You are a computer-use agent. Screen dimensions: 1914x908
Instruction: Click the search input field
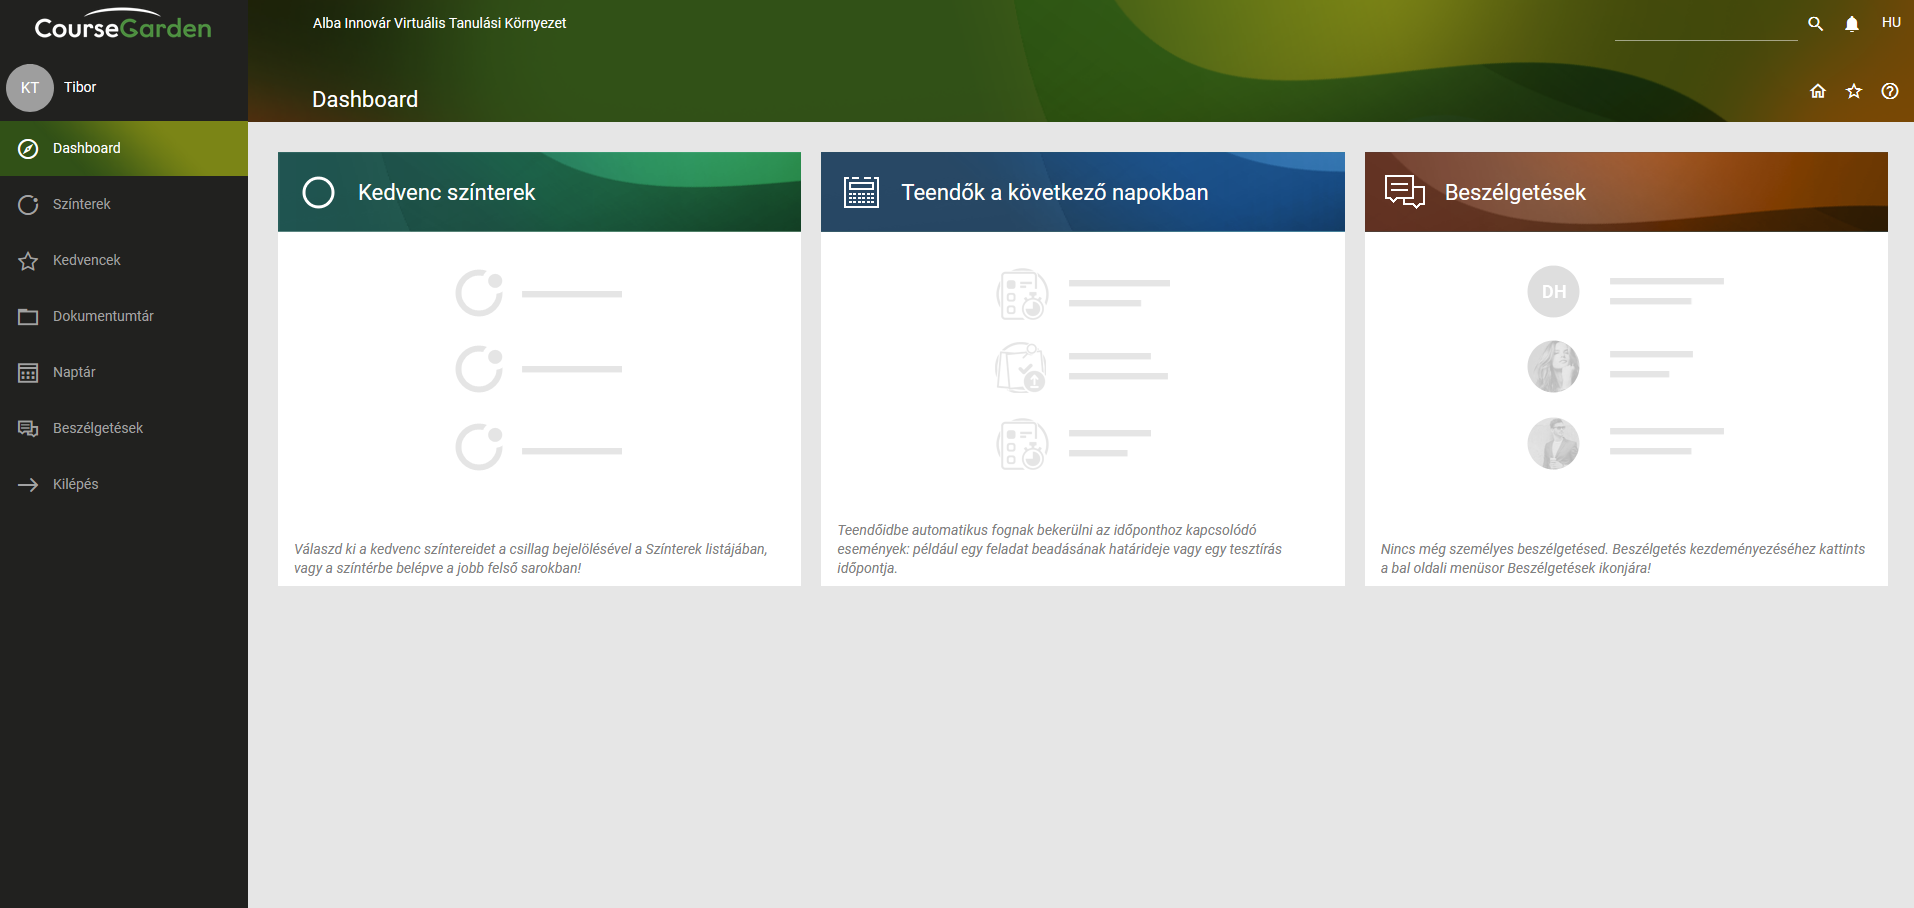click(1705, 26)
